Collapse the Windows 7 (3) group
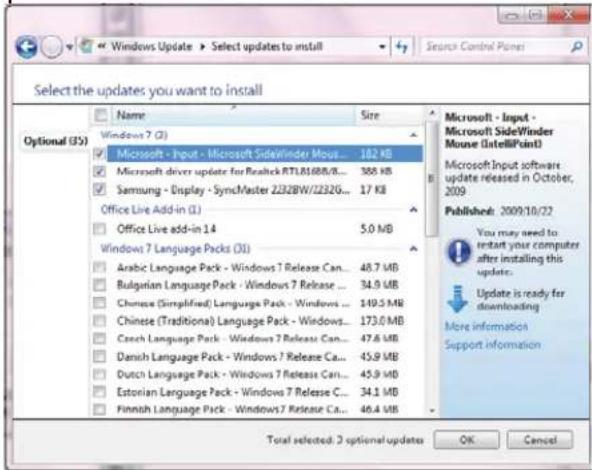This screenshot has height=470, width=592. click(413, 135)
